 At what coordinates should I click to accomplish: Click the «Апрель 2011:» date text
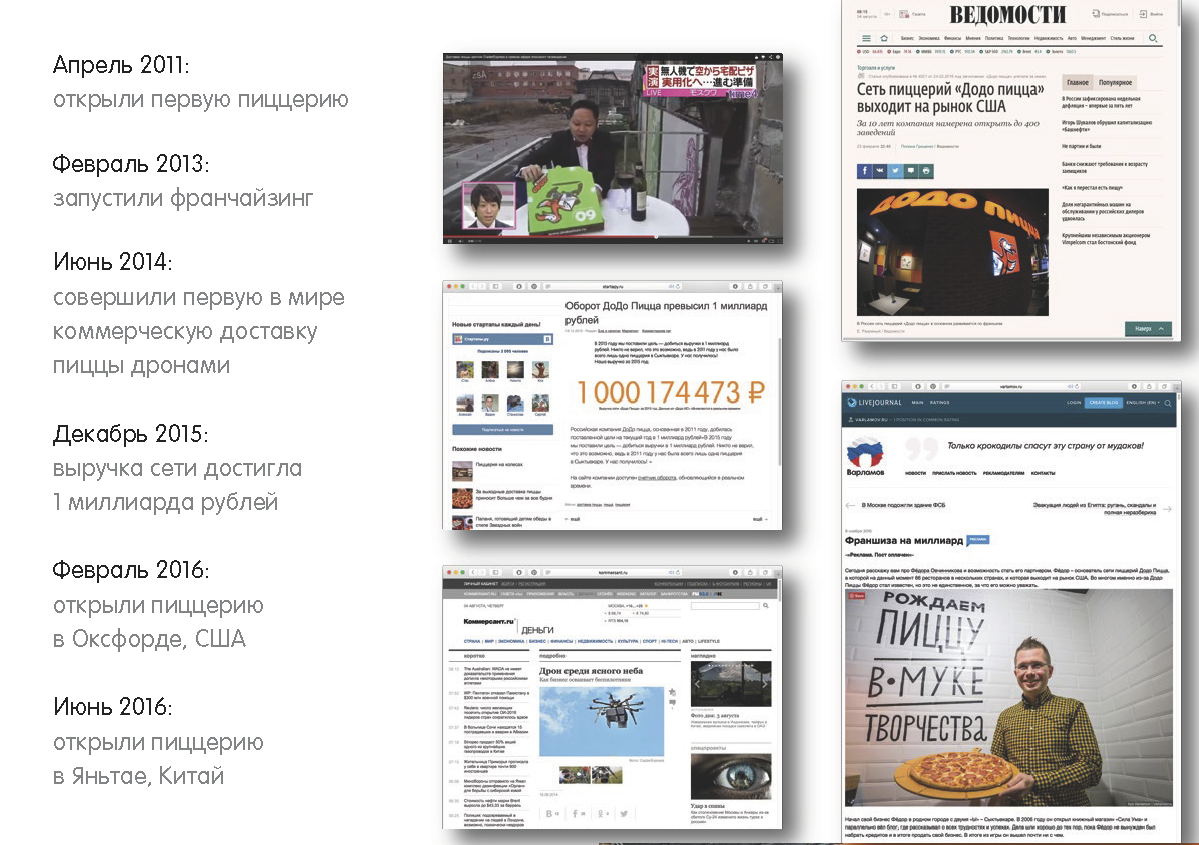pos(121,65)
